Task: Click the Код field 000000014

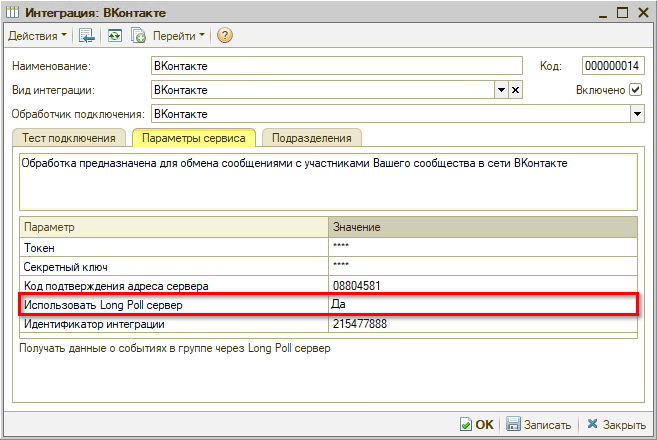Action: tap(613, 66)
